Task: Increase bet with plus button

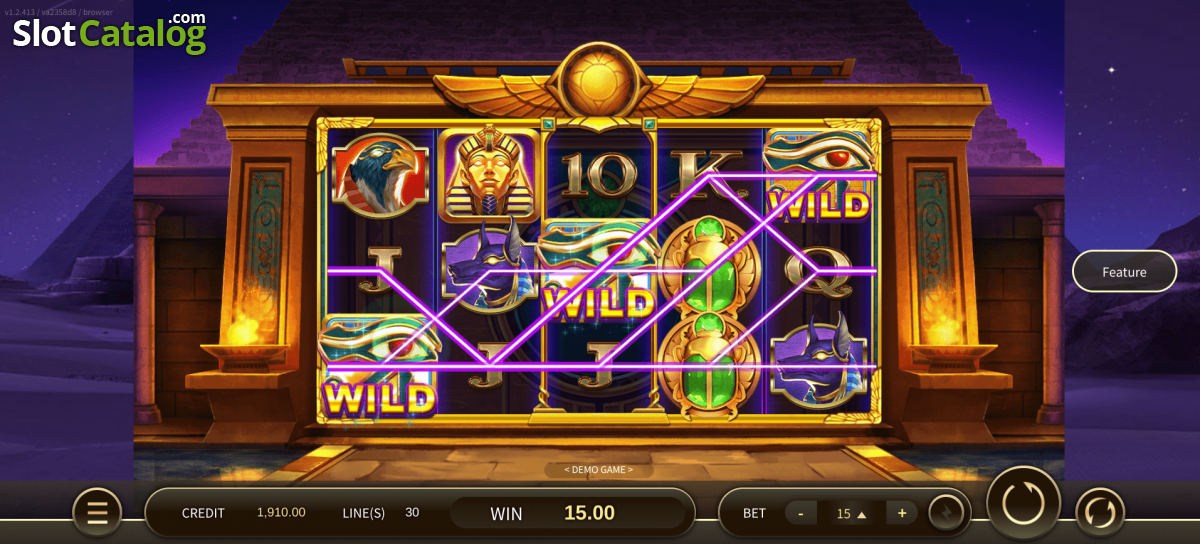Action: coord(902,513)
